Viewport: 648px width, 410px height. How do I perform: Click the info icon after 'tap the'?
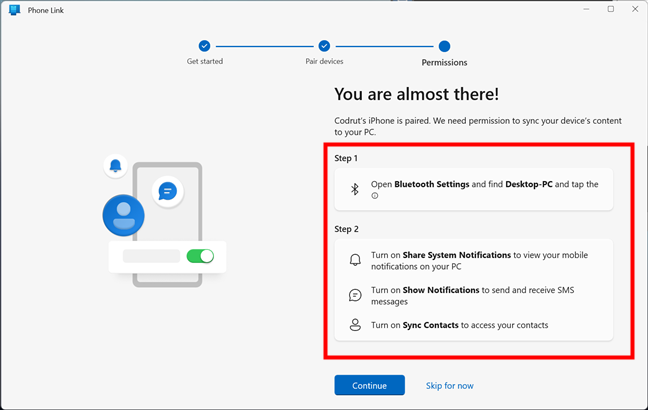pos(374,196)
